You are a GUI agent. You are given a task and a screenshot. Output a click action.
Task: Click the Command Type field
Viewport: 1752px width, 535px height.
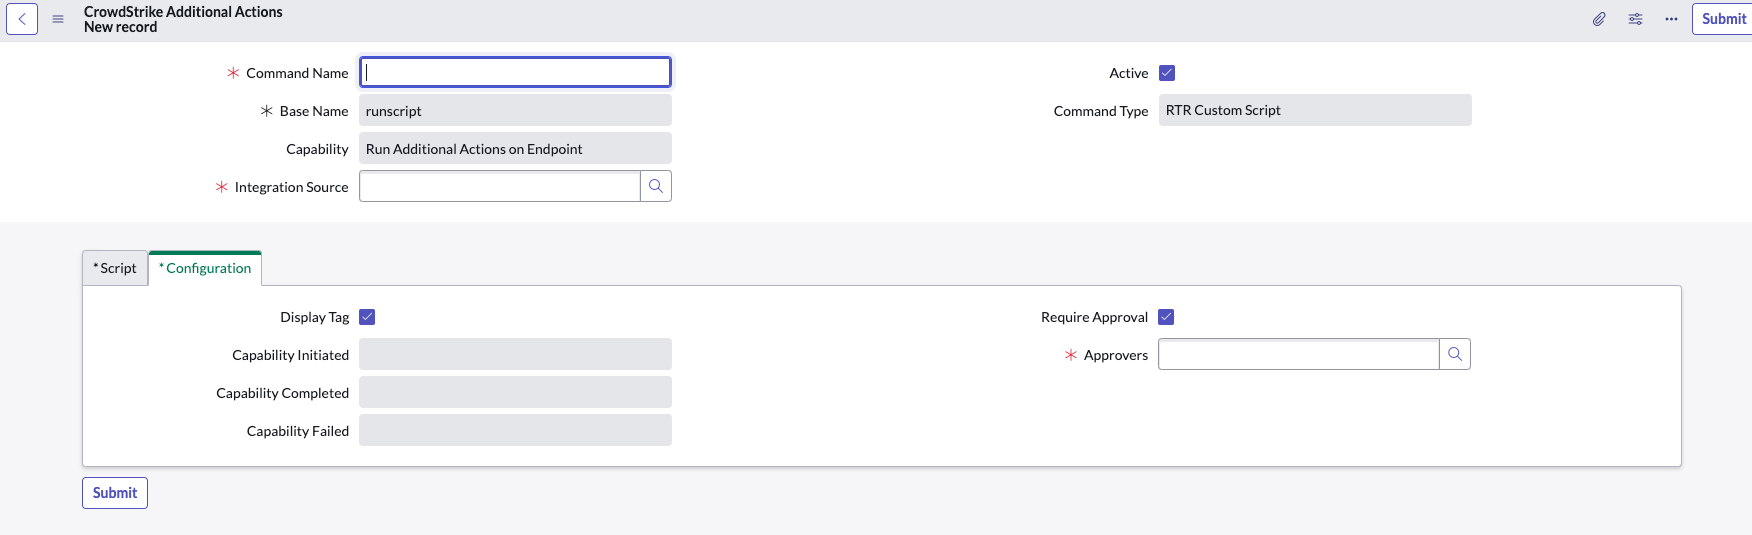tap(1315, 110)
